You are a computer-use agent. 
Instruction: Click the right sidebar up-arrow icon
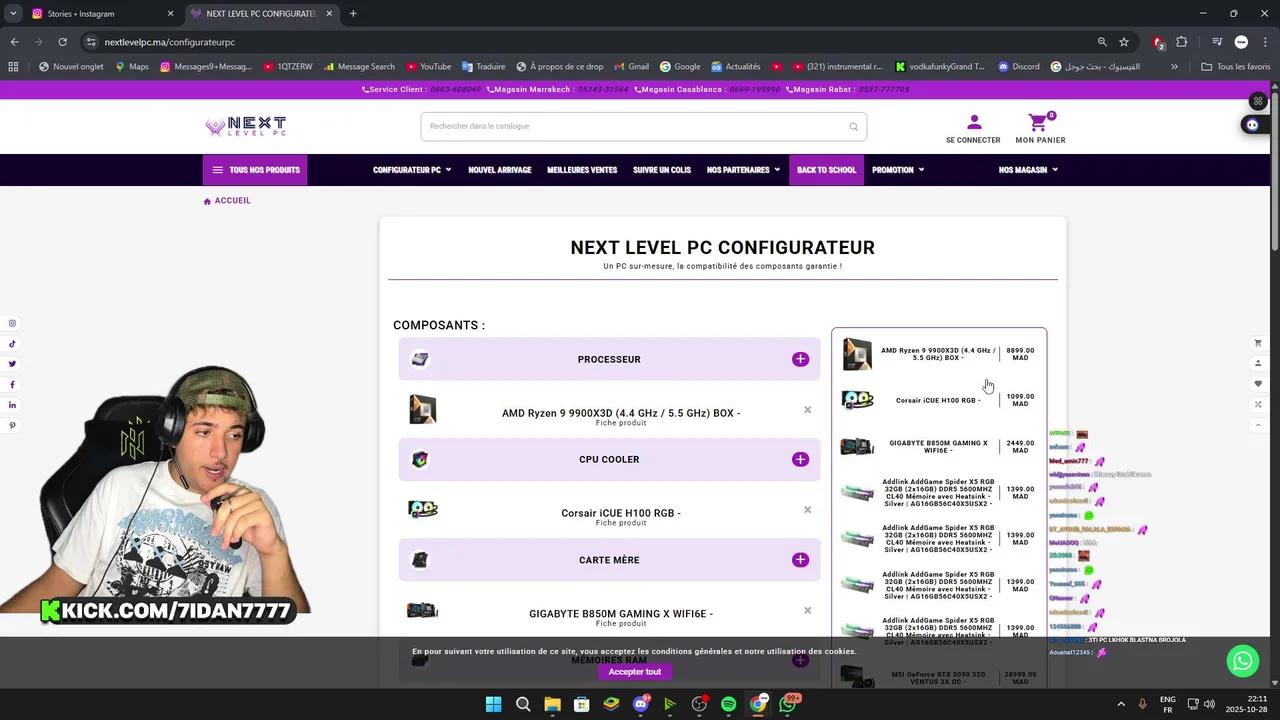click(1258, 425)
